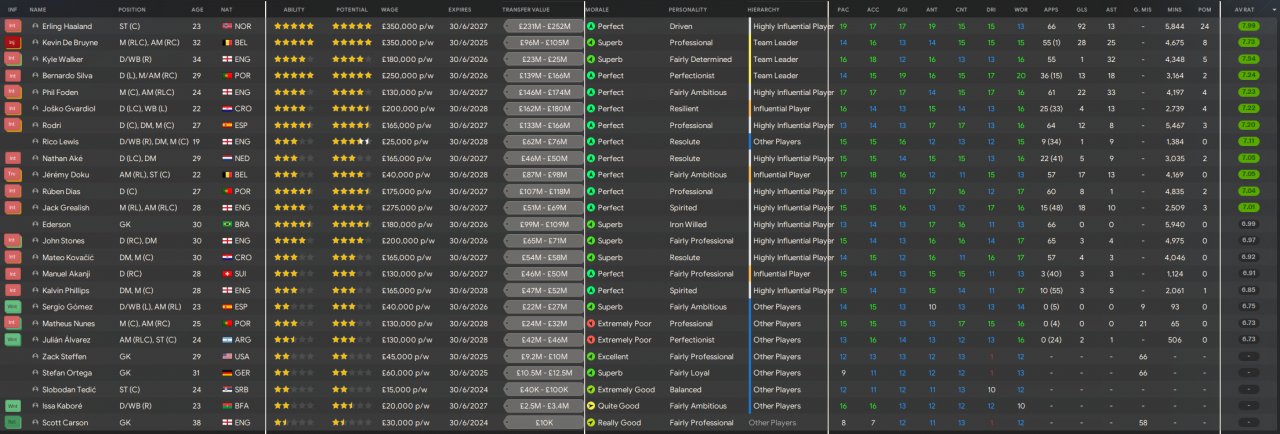The height and width of the screenshot is (434, 1280).
Task: Sort the squad by the NAME column header
Action: click(38, 9)
